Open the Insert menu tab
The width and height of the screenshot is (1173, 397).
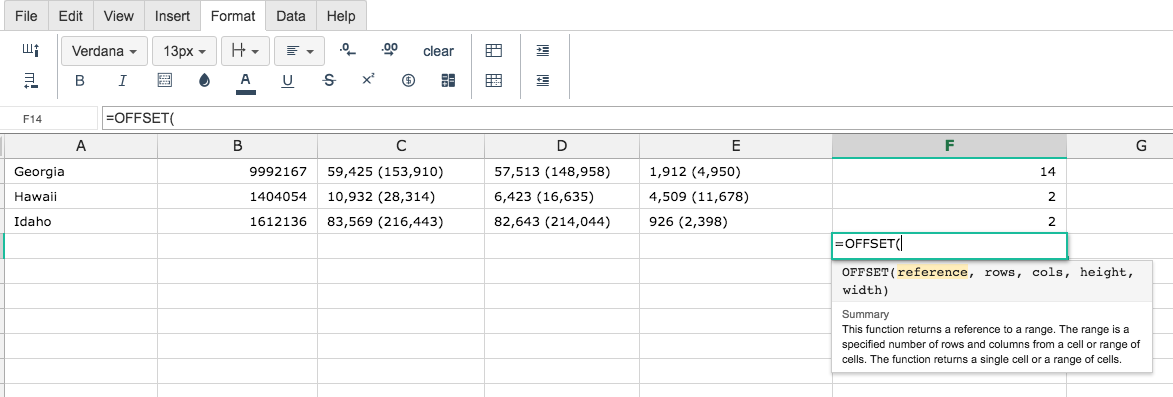click(172, 16)
